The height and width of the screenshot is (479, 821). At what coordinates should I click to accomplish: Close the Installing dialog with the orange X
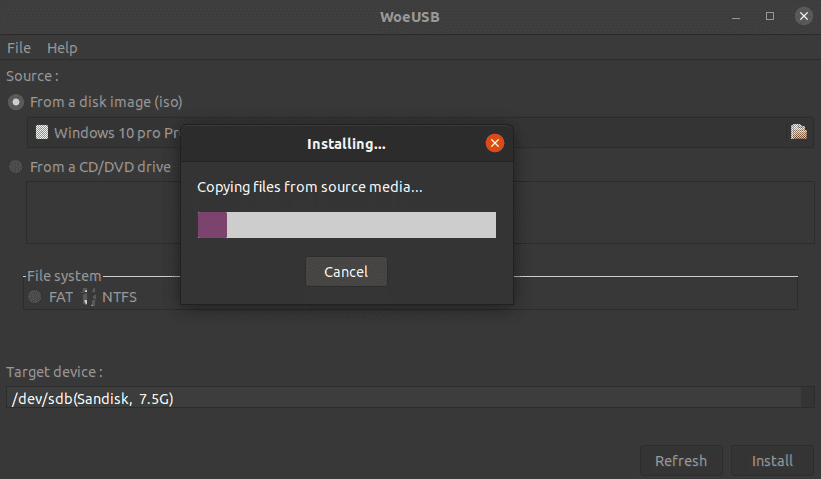[494, 143]
